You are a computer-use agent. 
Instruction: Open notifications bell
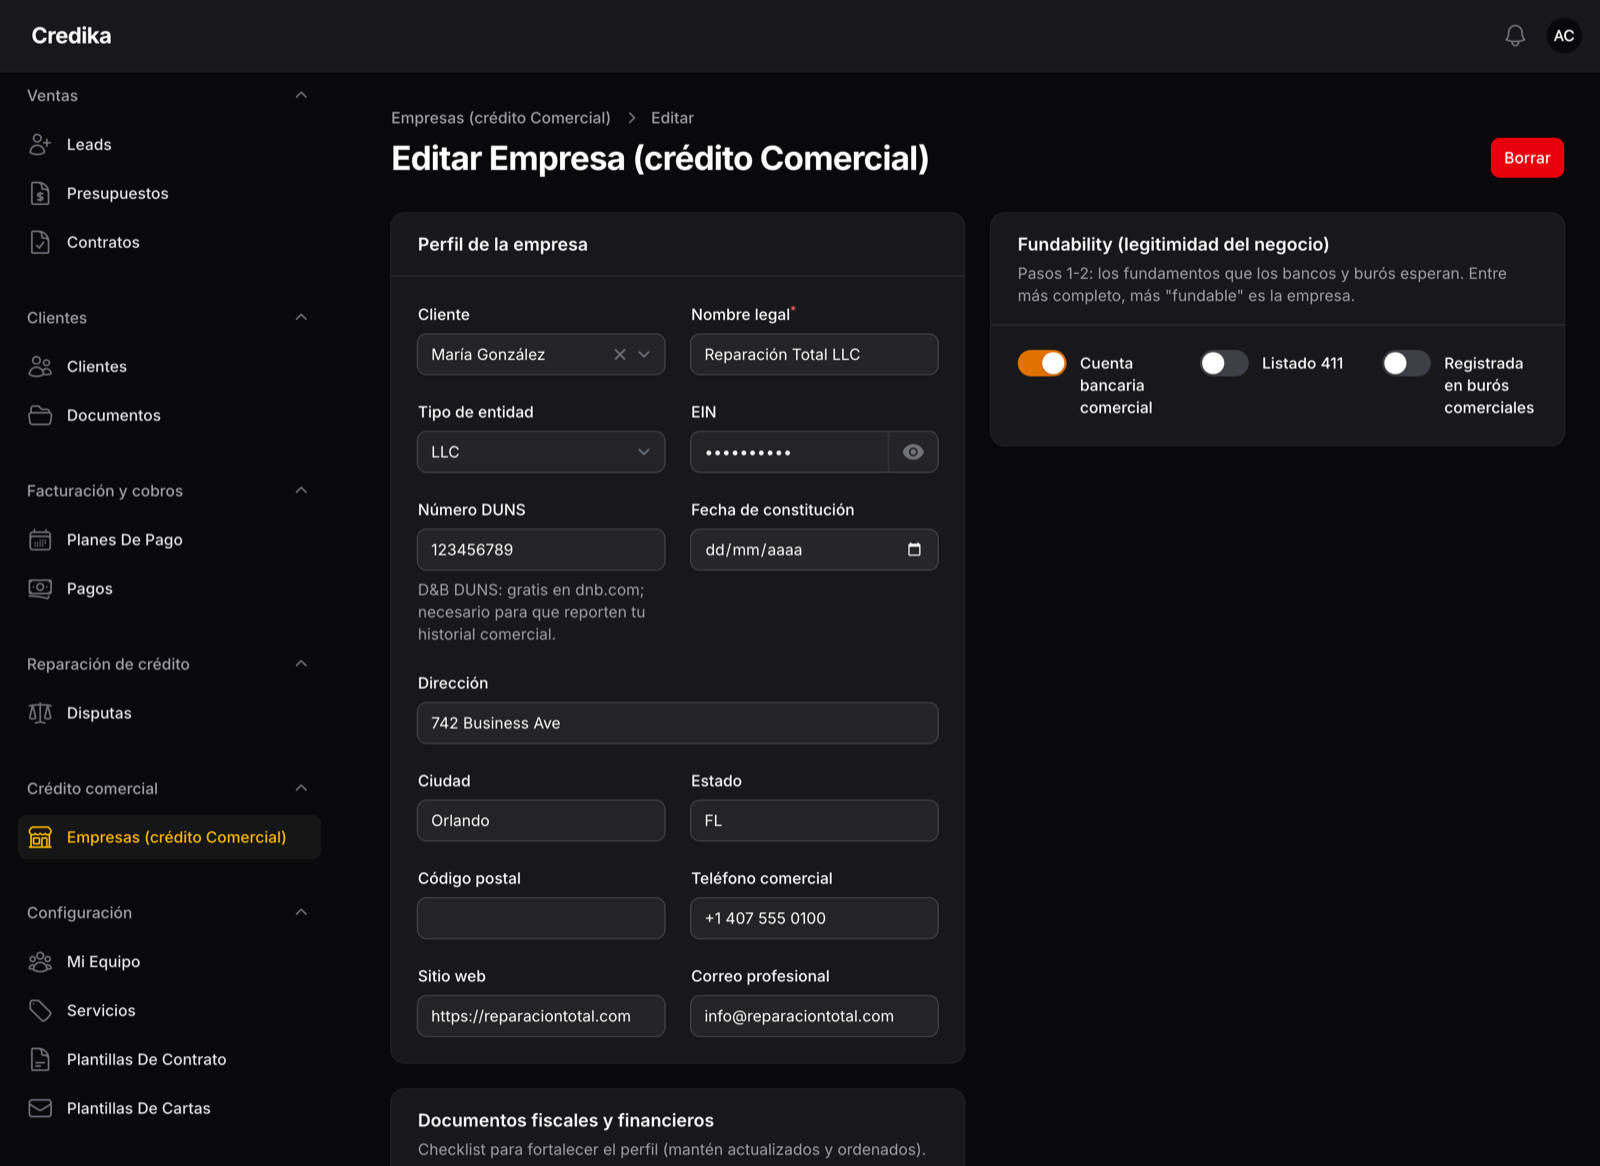coord(1515,36)
